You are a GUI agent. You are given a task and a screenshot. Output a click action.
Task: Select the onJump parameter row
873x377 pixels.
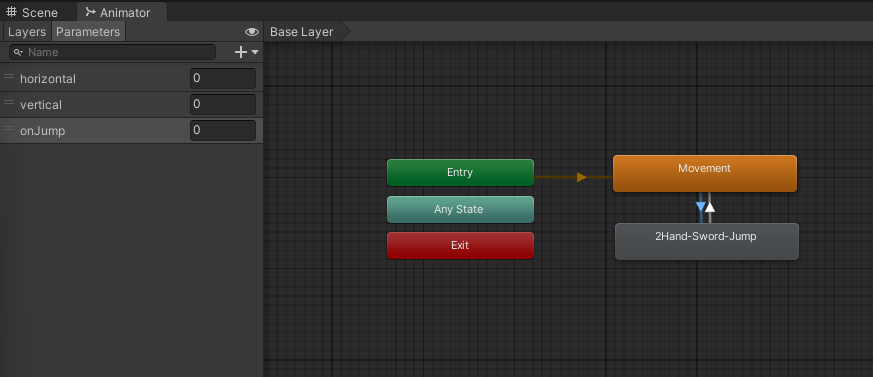(x=131, y=130)
